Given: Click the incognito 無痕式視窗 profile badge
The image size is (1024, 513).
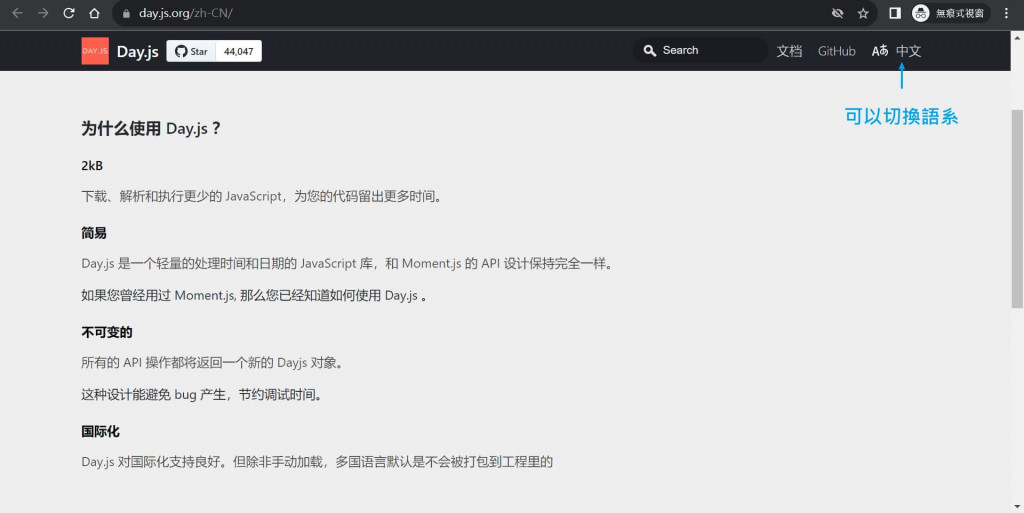Looking at the screenshot, I should (x=950, y=13).
